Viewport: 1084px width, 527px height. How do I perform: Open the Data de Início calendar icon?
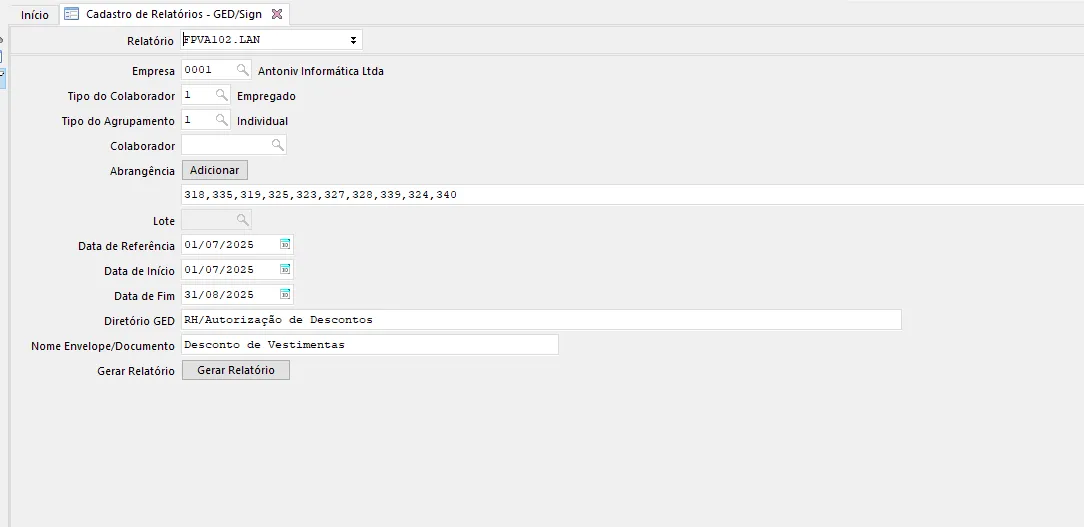285,269
